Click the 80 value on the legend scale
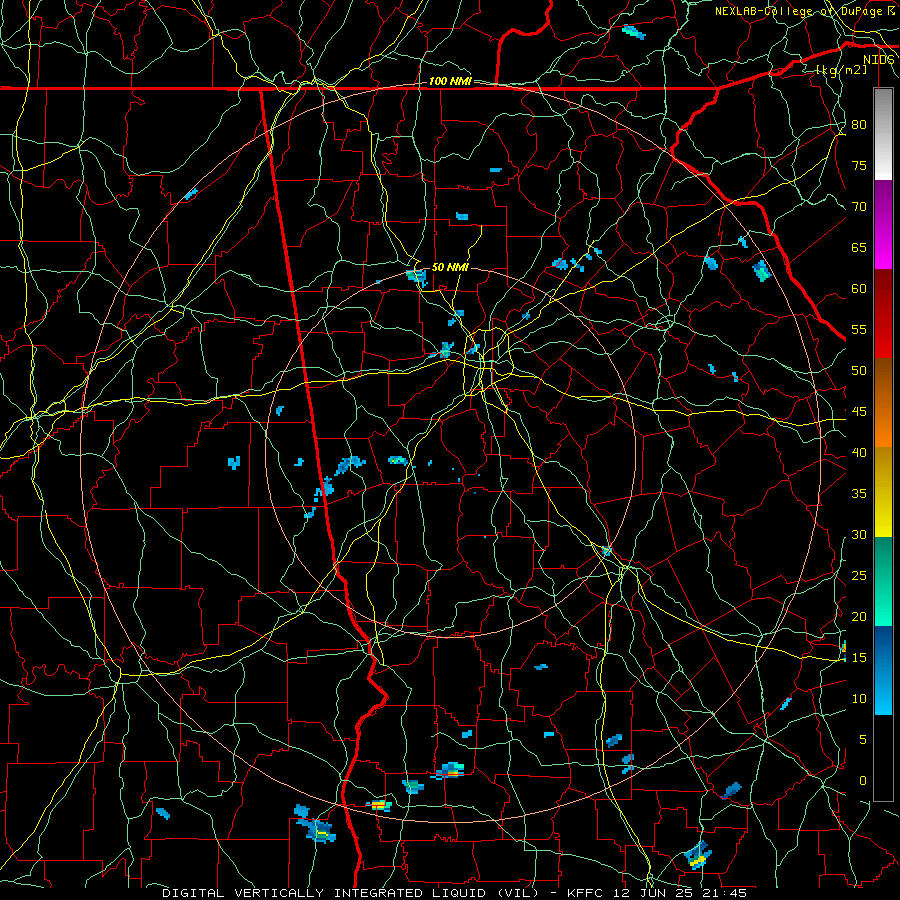 tap(859, 125)
